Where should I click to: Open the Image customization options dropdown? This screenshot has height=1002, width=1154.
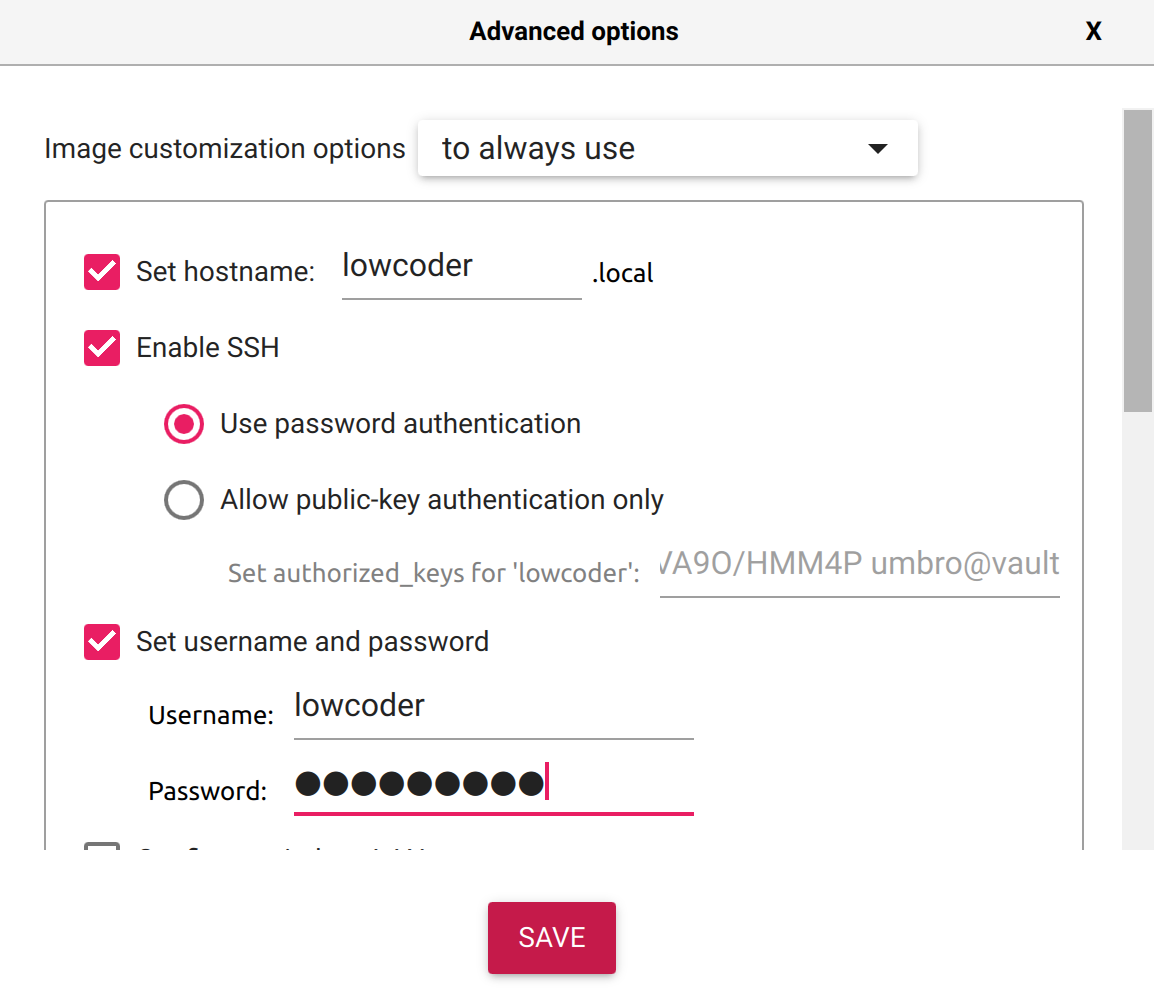(x=667, y=149)
